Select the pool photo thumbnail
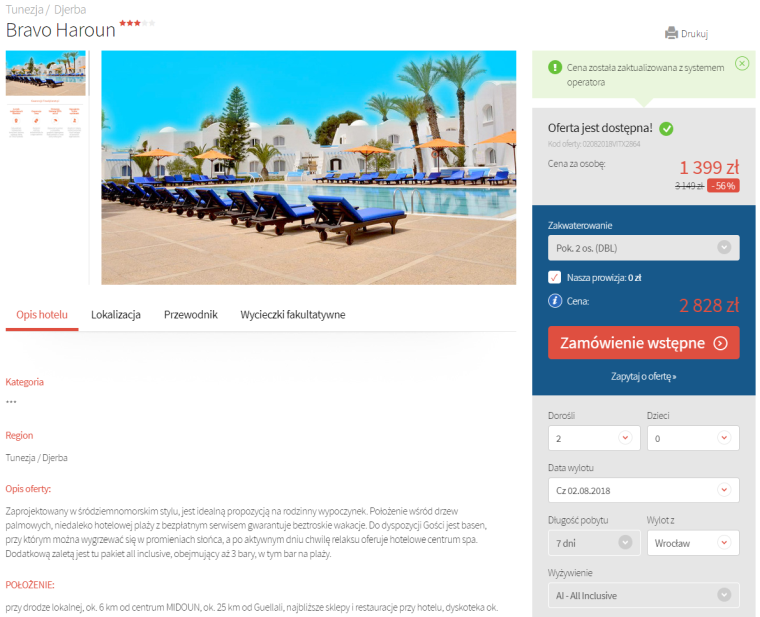 (46, 73)
